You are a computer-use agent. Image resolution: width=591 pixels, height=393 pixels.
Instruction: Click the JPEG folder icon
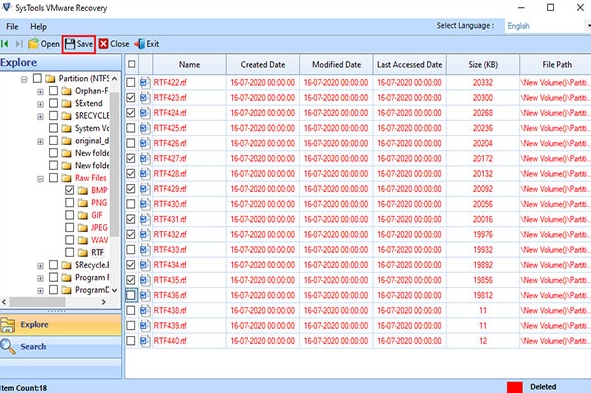point(83,228)
